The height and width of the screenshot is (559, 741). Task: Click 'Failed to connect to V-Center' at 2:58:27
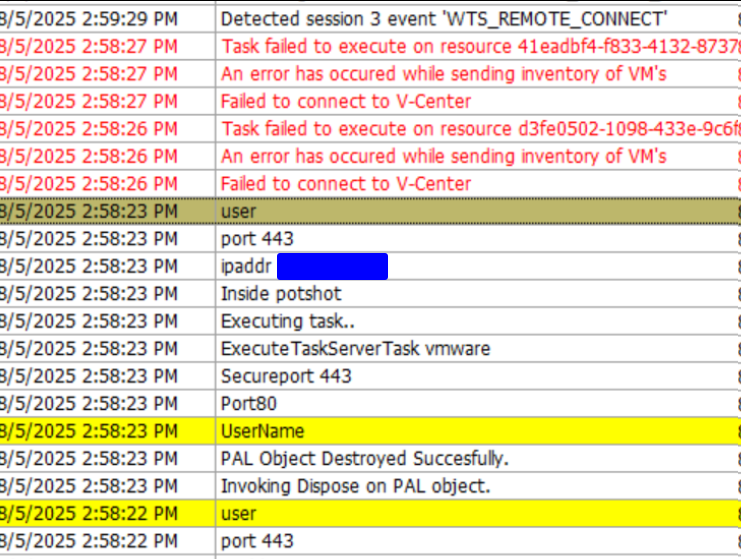[x=346, y=101]
